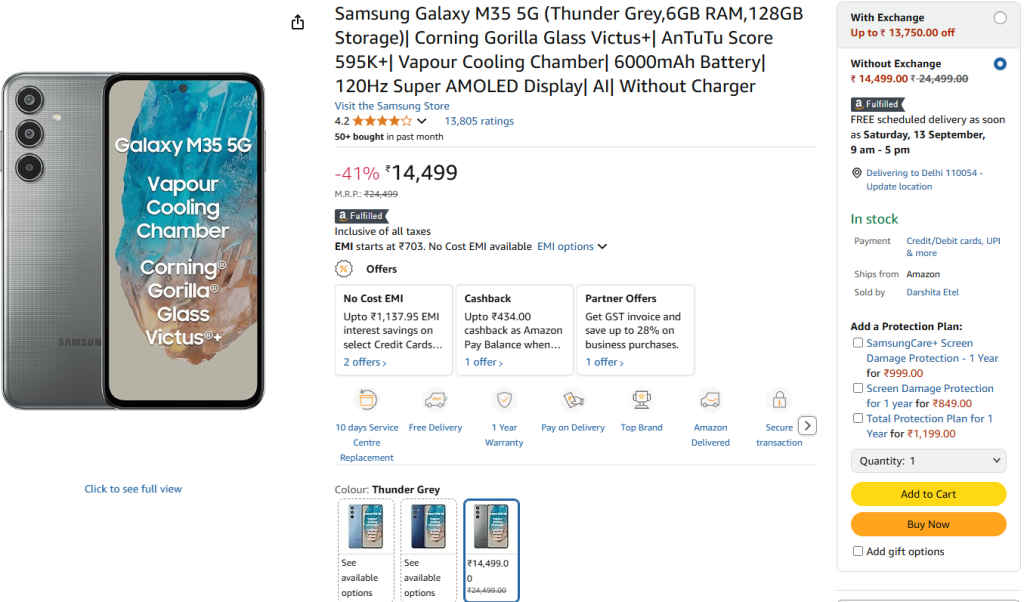The image size is (1024, 602).
Task: Select the Thunder Grey colour thumbnail
Action: pyautogui.click(x=490, y=527)
